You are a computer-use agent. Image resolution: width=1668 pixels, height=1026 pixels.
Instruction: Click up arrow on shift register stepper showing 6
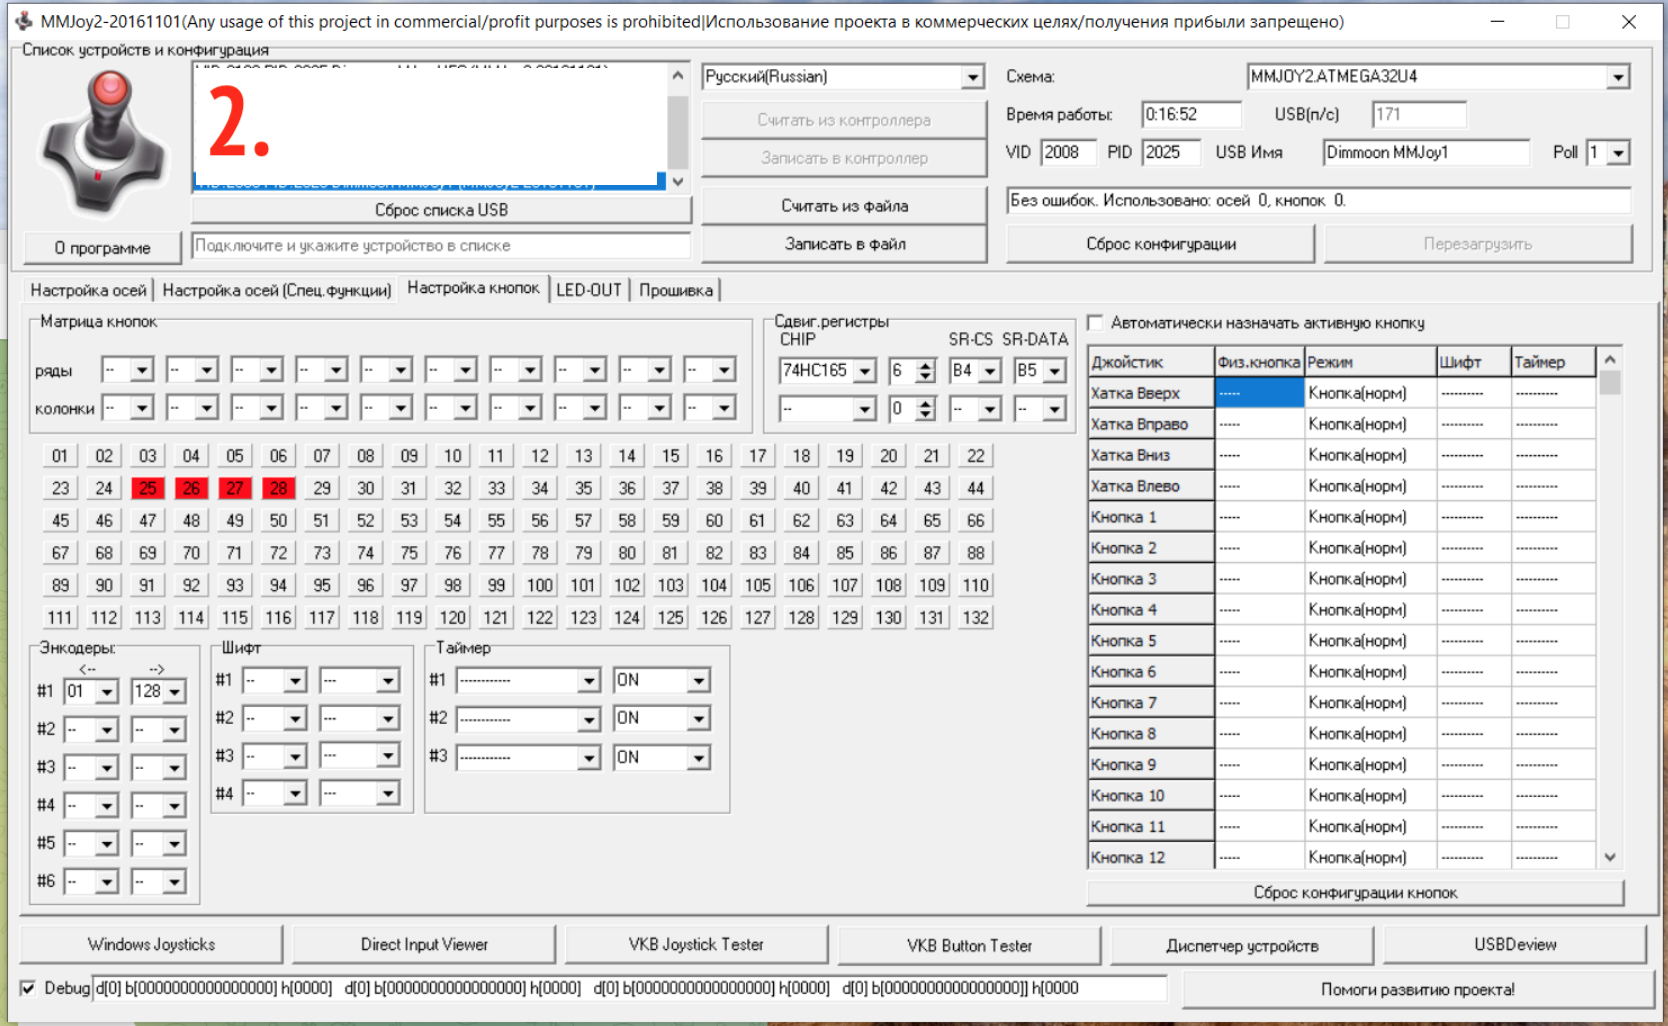pos(926,364)
